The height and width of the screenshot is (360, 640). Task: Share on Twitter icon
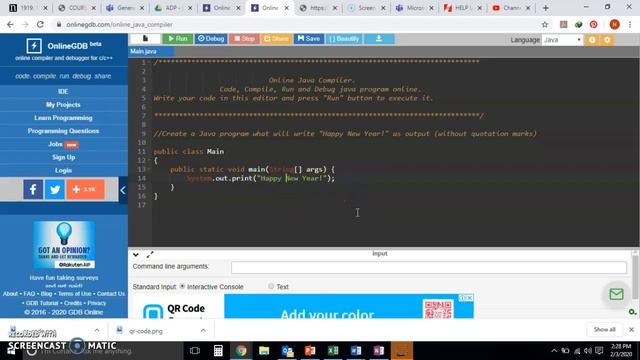[x=55, y=189]
